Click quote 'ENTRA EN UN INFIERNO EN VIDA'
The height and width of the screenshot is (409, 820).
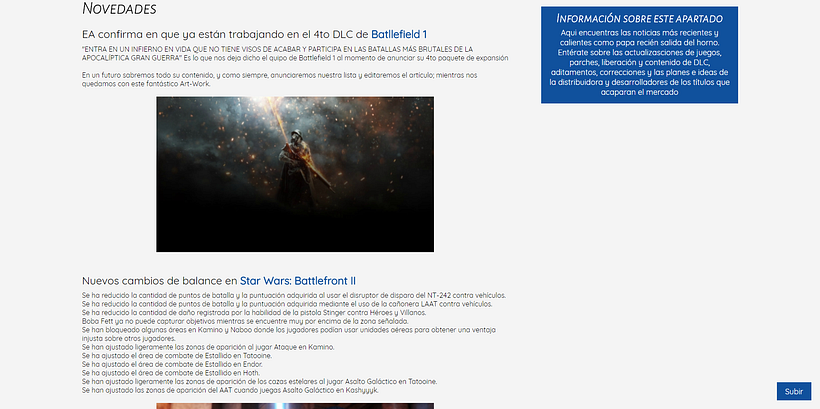coord(295,53)
